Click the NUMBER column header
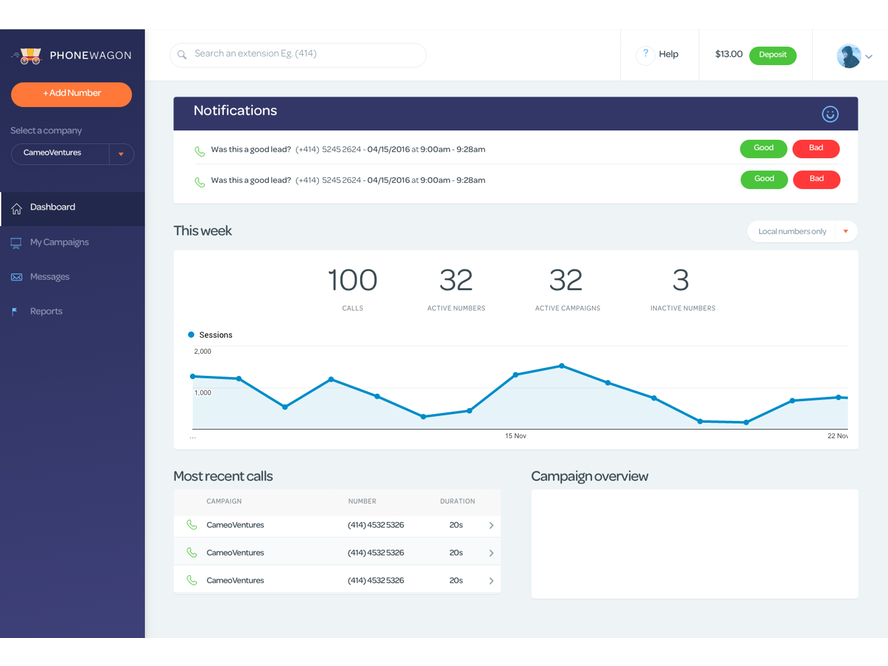888x666 pixels. 362,501
